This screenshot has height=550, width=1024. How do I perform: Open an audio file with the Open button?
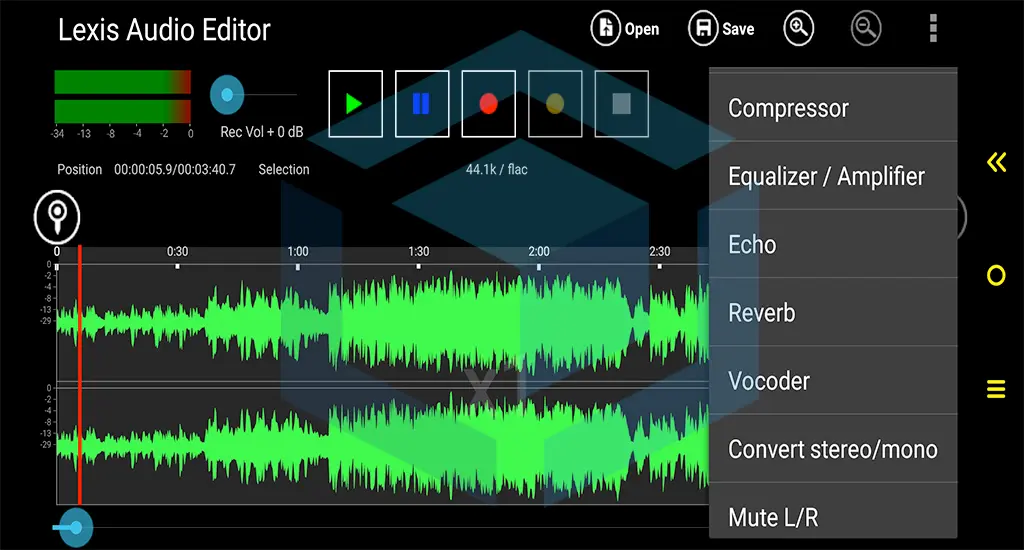[x=625, y=29]
